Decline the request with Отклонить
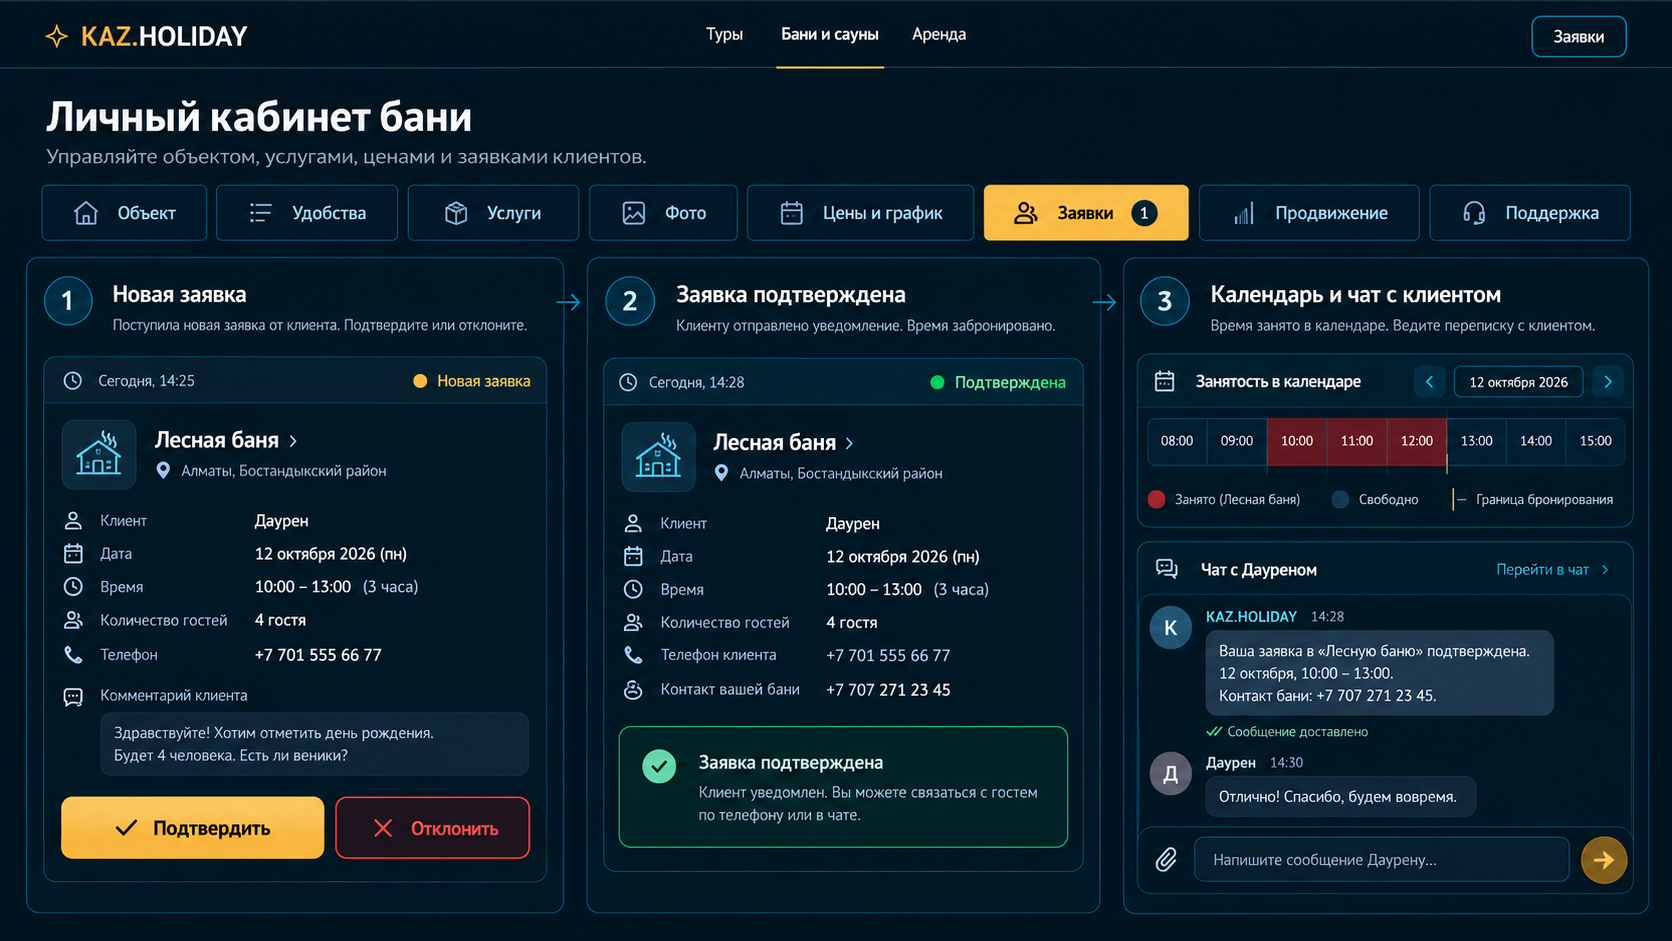1672x941 pixels. tap(433, 828)
